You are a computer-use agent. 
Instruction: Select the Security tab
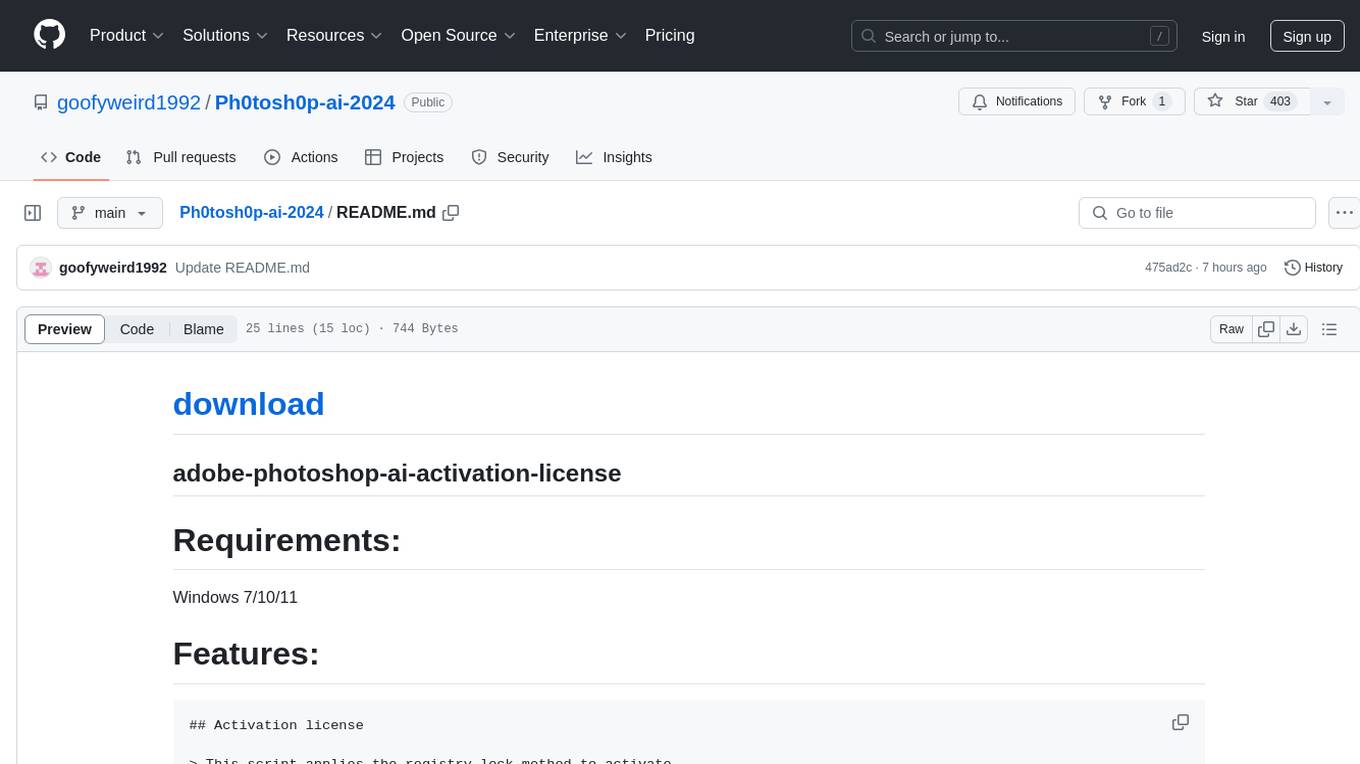click(x=510, y=157)
